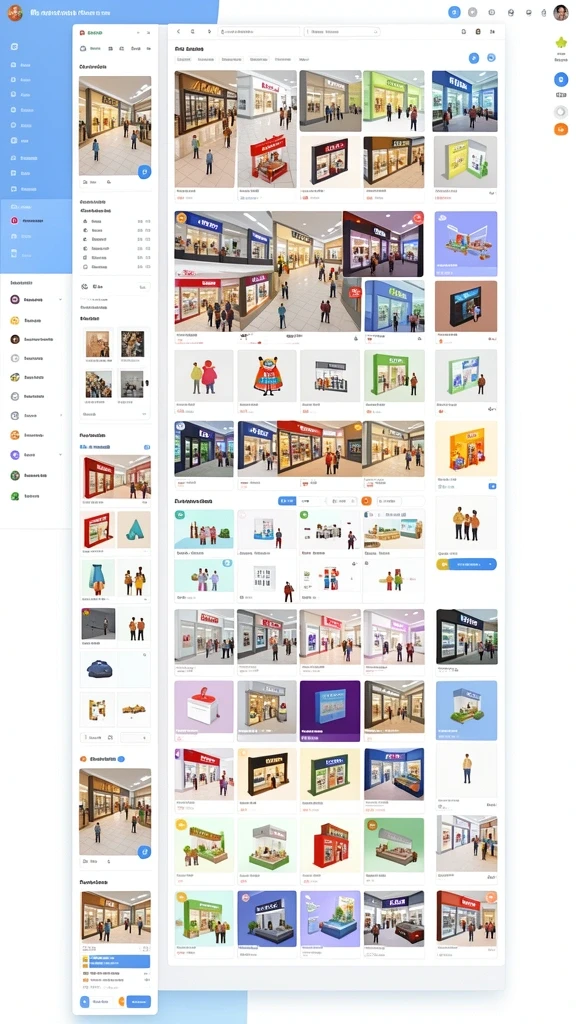Click the yellow segment beside the wide blue button
Viewport: 576px width, 1024px height.
(x=442, y=564)
